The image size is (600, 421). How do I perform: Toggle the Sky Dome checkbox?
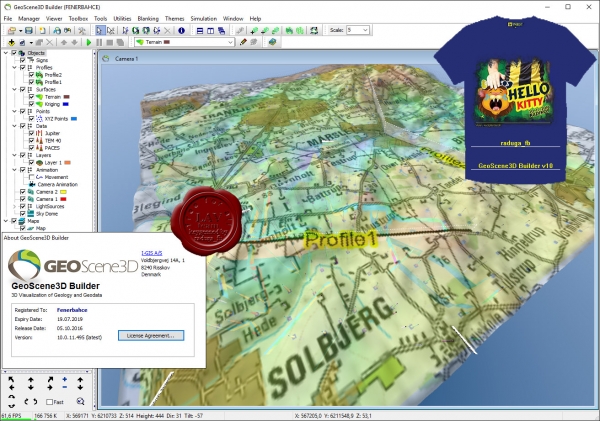point(23,214)
